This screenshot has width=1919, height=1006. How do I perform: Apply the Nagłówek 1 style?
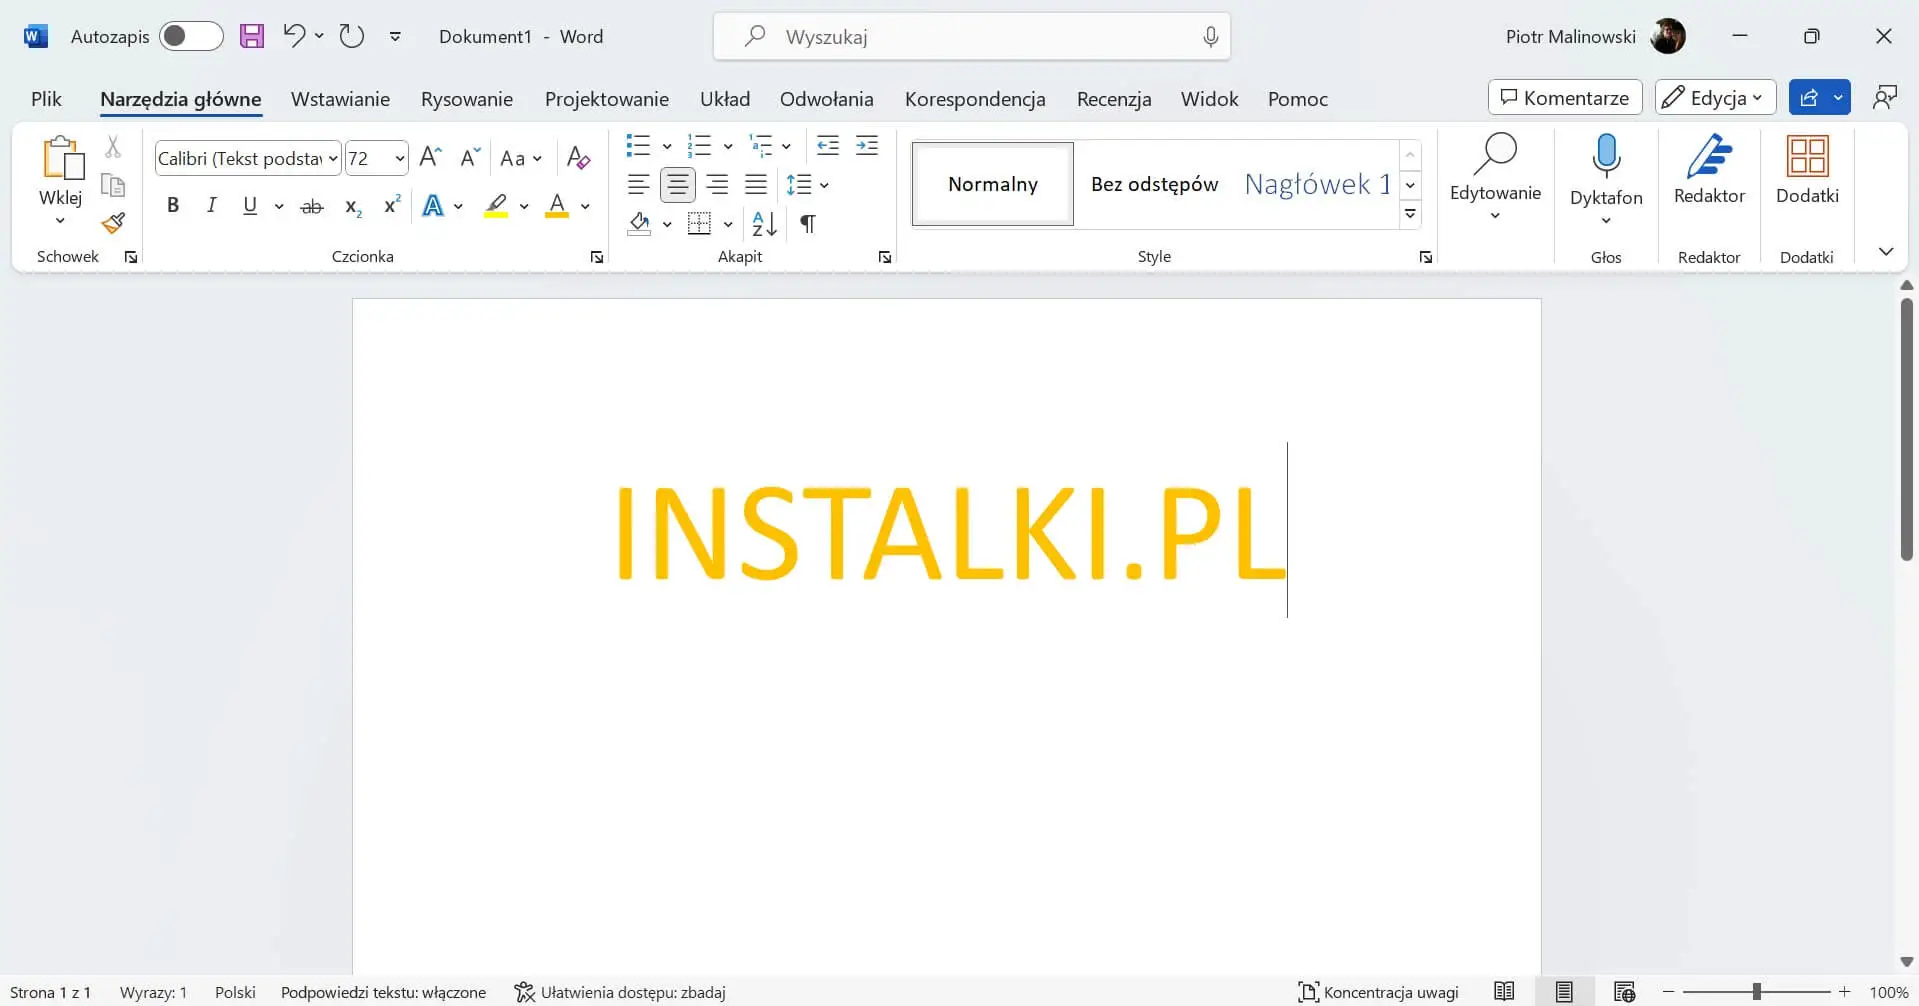[x=1317, y=184]
